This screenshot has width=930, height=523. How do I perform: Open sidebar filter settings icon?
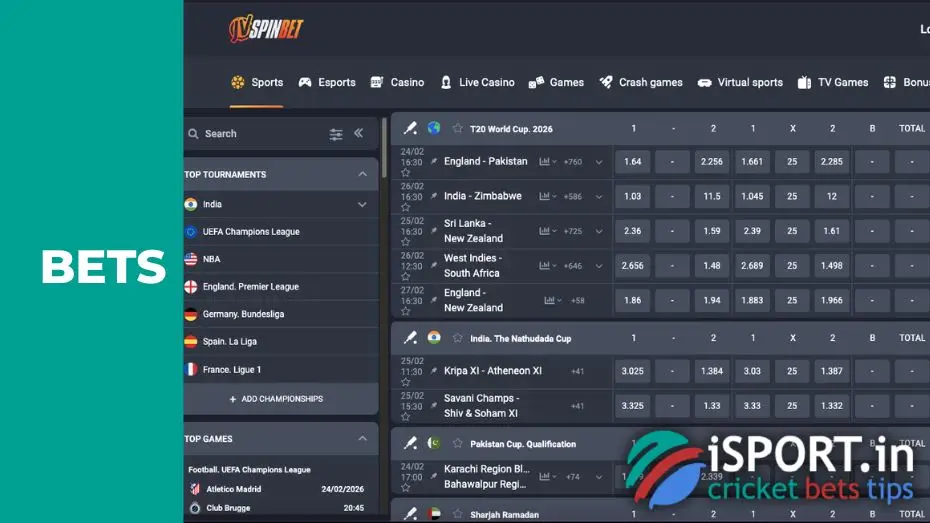[336, 134]
